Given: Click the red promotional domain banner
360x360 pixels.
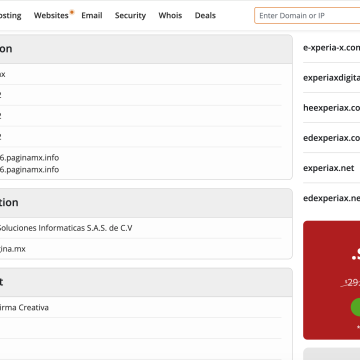Looking at the screenshot, I should (x=331, y=280).
